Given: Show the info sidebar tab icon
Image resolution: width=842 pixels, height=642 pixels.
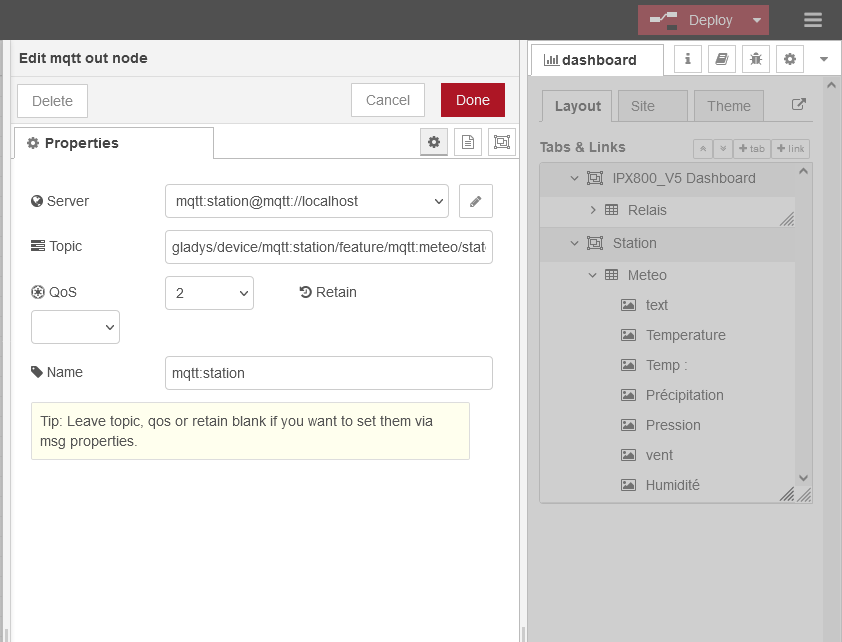Looking at the screenshot, I should click(687, 59).
